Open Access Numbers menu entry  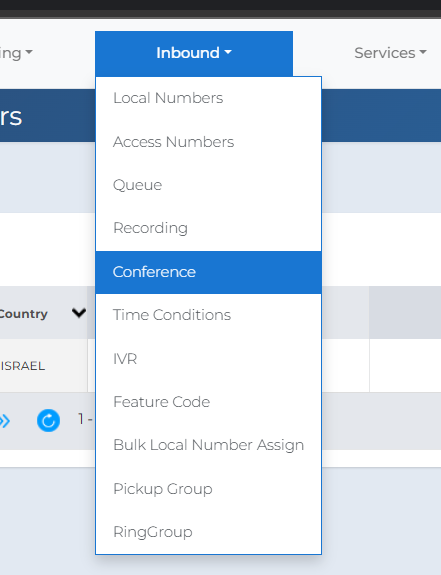(x=208, y=142)
